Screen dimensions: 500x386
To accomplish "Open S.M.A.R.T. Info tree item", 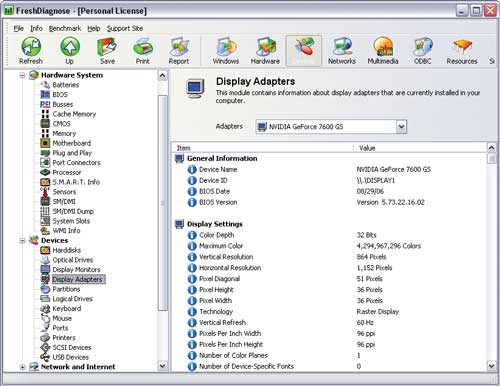I will click(x=76, y=182).
